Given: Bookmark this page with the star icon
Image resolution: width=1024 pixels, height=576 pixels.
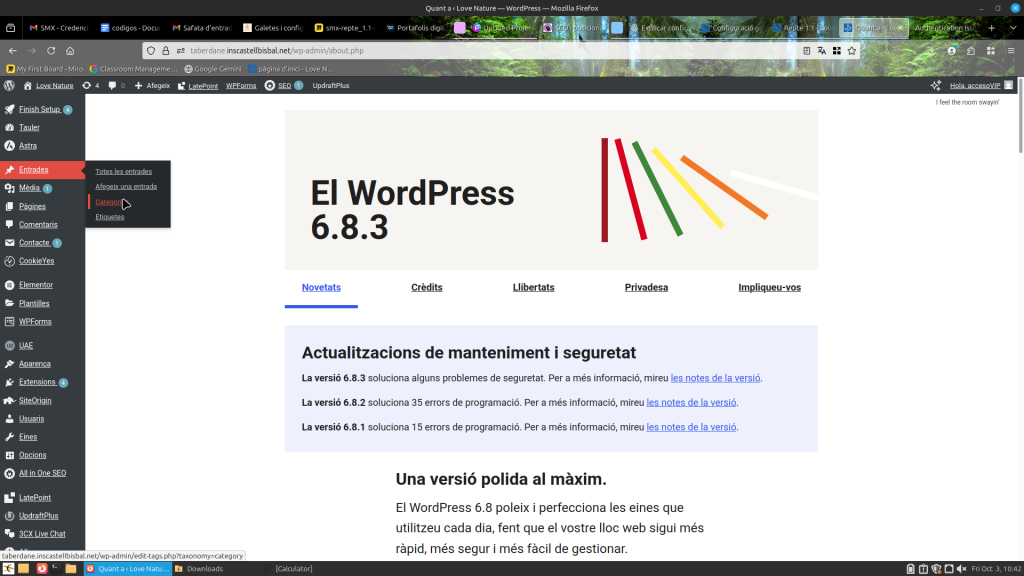Looking at the screenshot, I should 852,50.
